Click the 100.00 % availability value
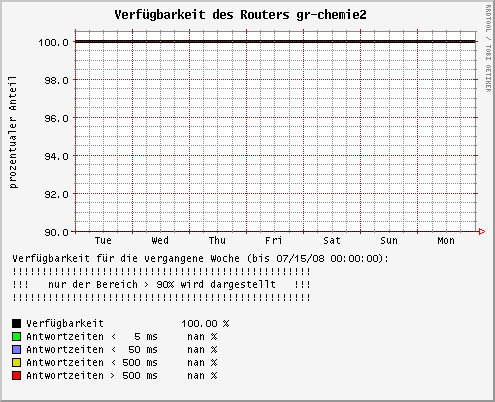The width and height of the screenshot is (495, 402). [x=205, y=324]
